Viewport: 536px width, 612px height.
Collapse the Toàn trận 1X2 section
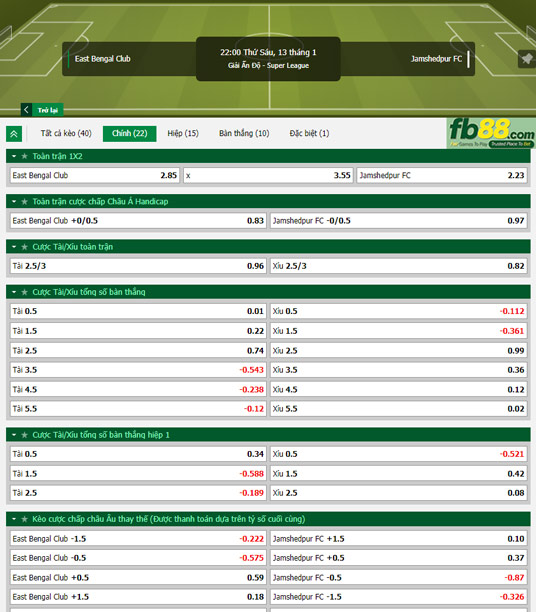pos(14,156)
